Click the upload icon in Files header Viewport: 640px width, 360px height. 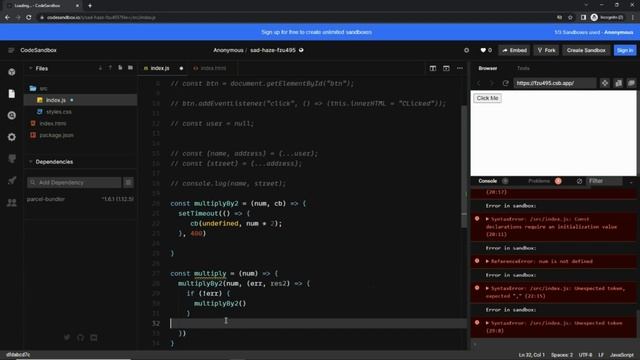[x=110, y=68]
